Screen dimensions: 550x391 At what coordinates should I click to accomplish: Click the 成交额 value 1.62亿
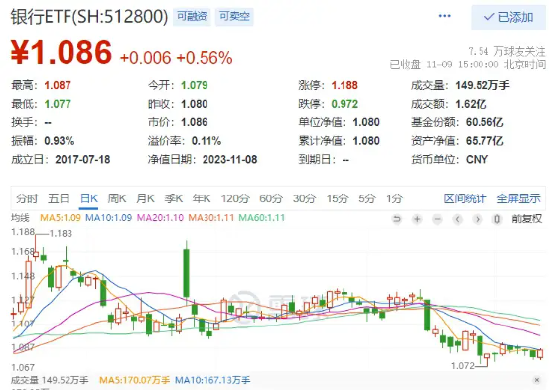[471, 104]
